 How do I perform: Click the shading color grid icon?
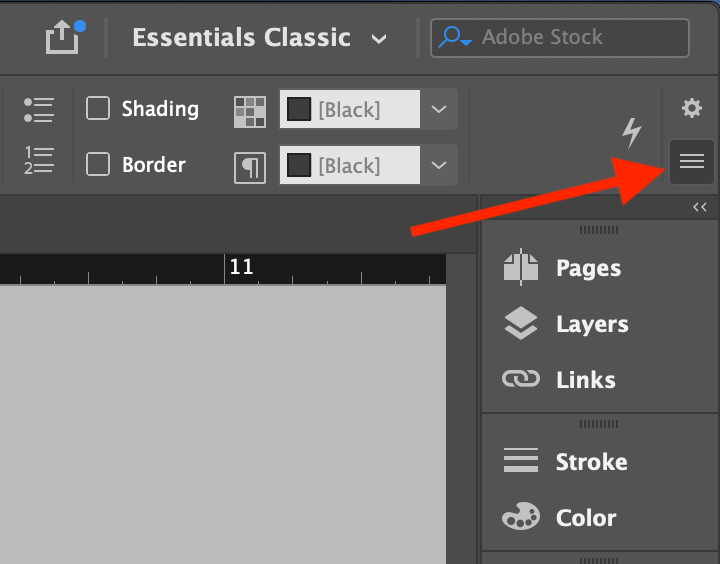point(250,111)
